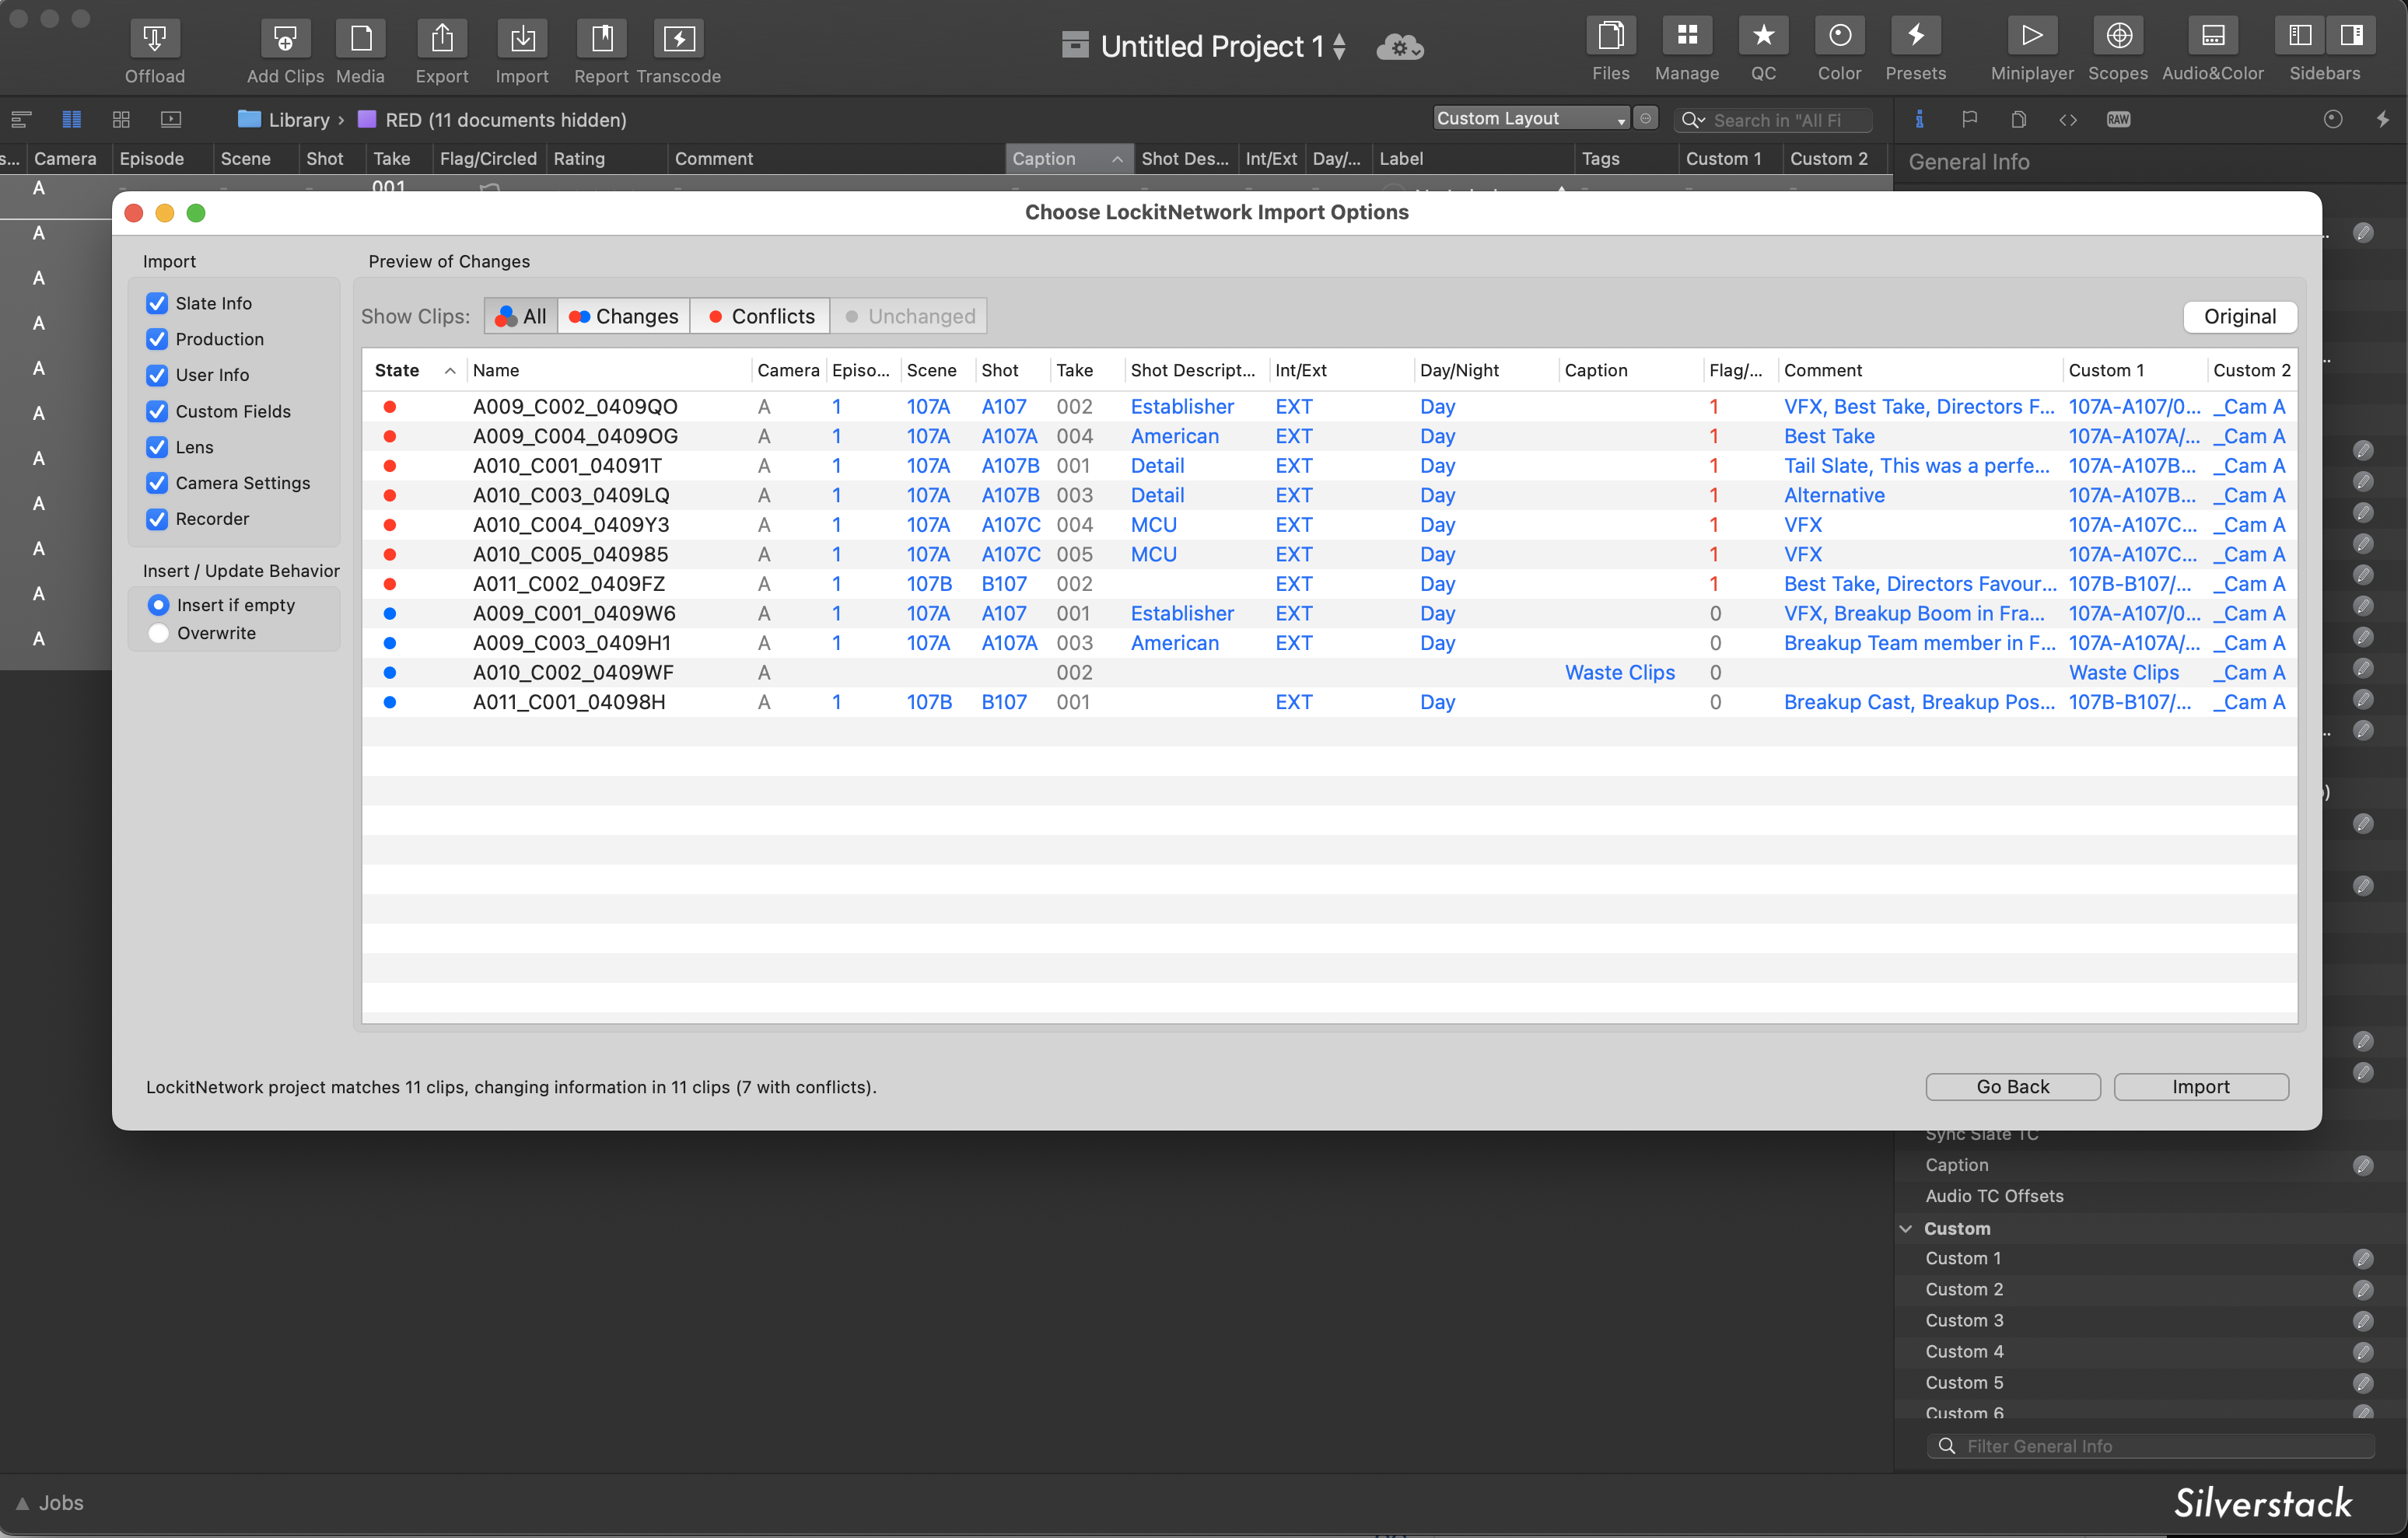Open the flag tab icon in info panel

point(1969,119)
